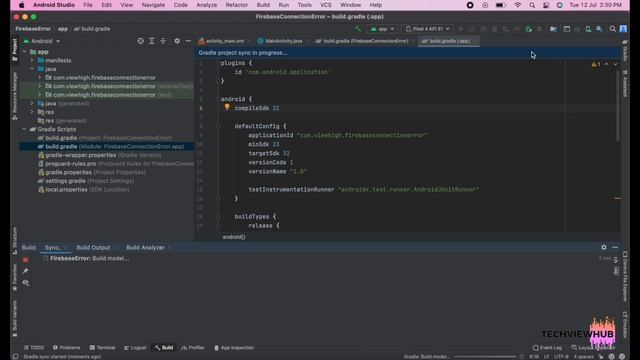The width and height of the screenshot is (640, 360).
Task: Open the TODO tool window
Action: pos(33,348)
